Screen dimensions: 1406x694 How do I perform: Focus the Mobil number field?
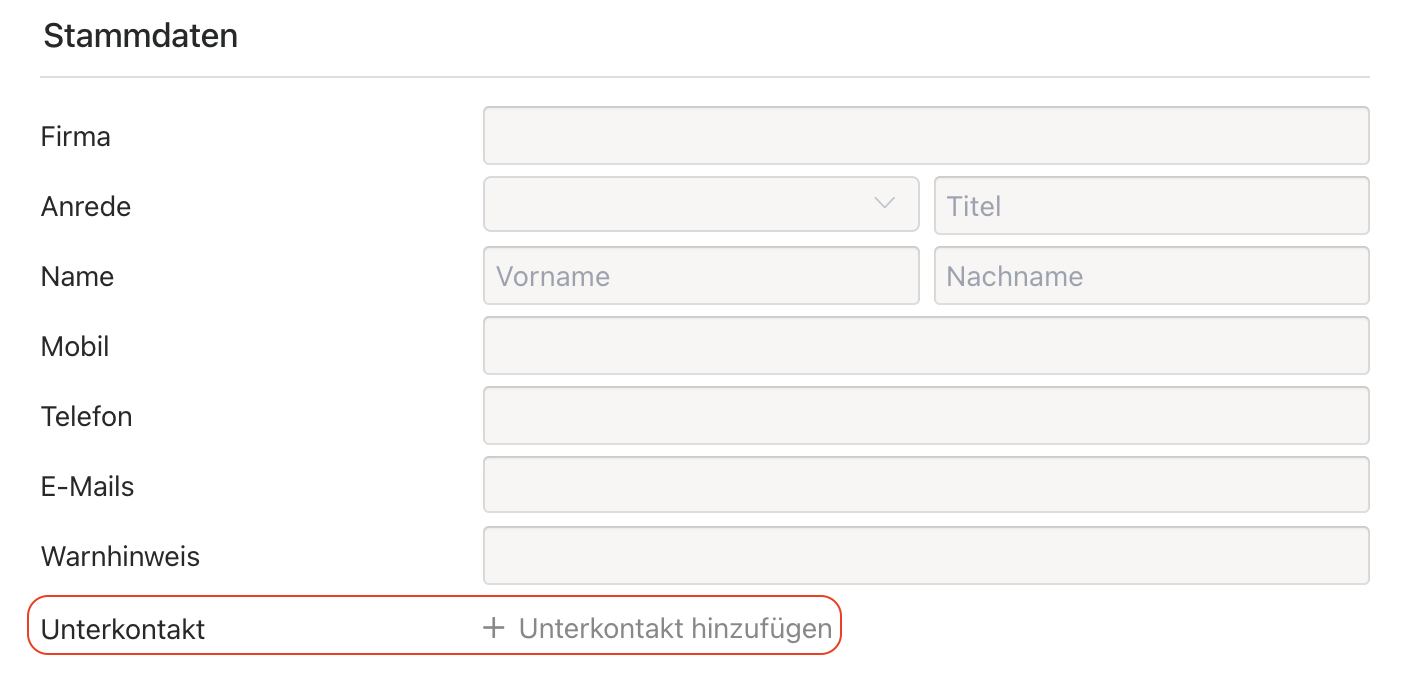click(925, 346)
